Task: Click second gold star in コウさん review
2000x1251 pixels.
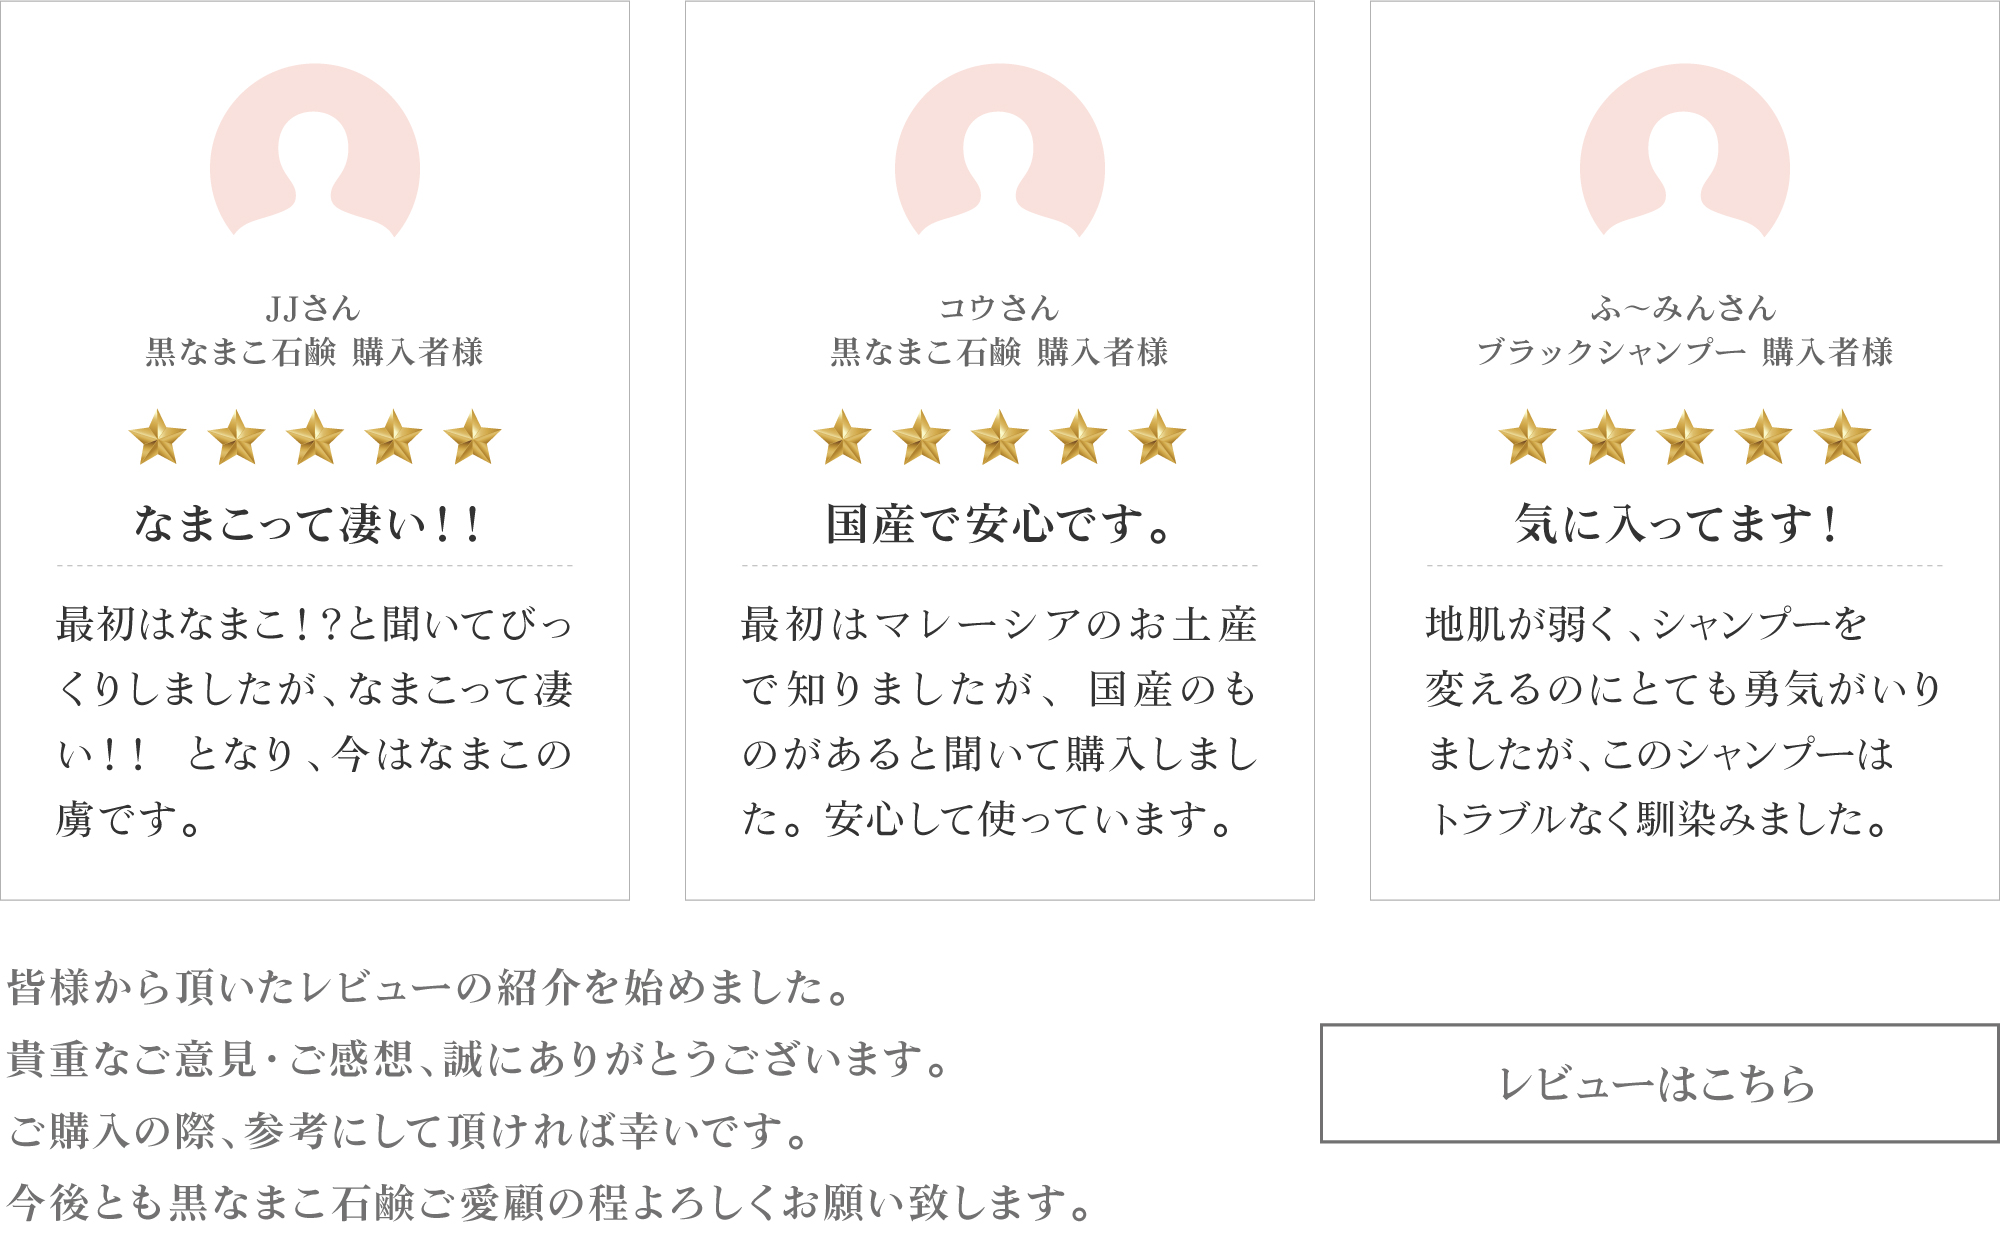Action: coord(921,437)
